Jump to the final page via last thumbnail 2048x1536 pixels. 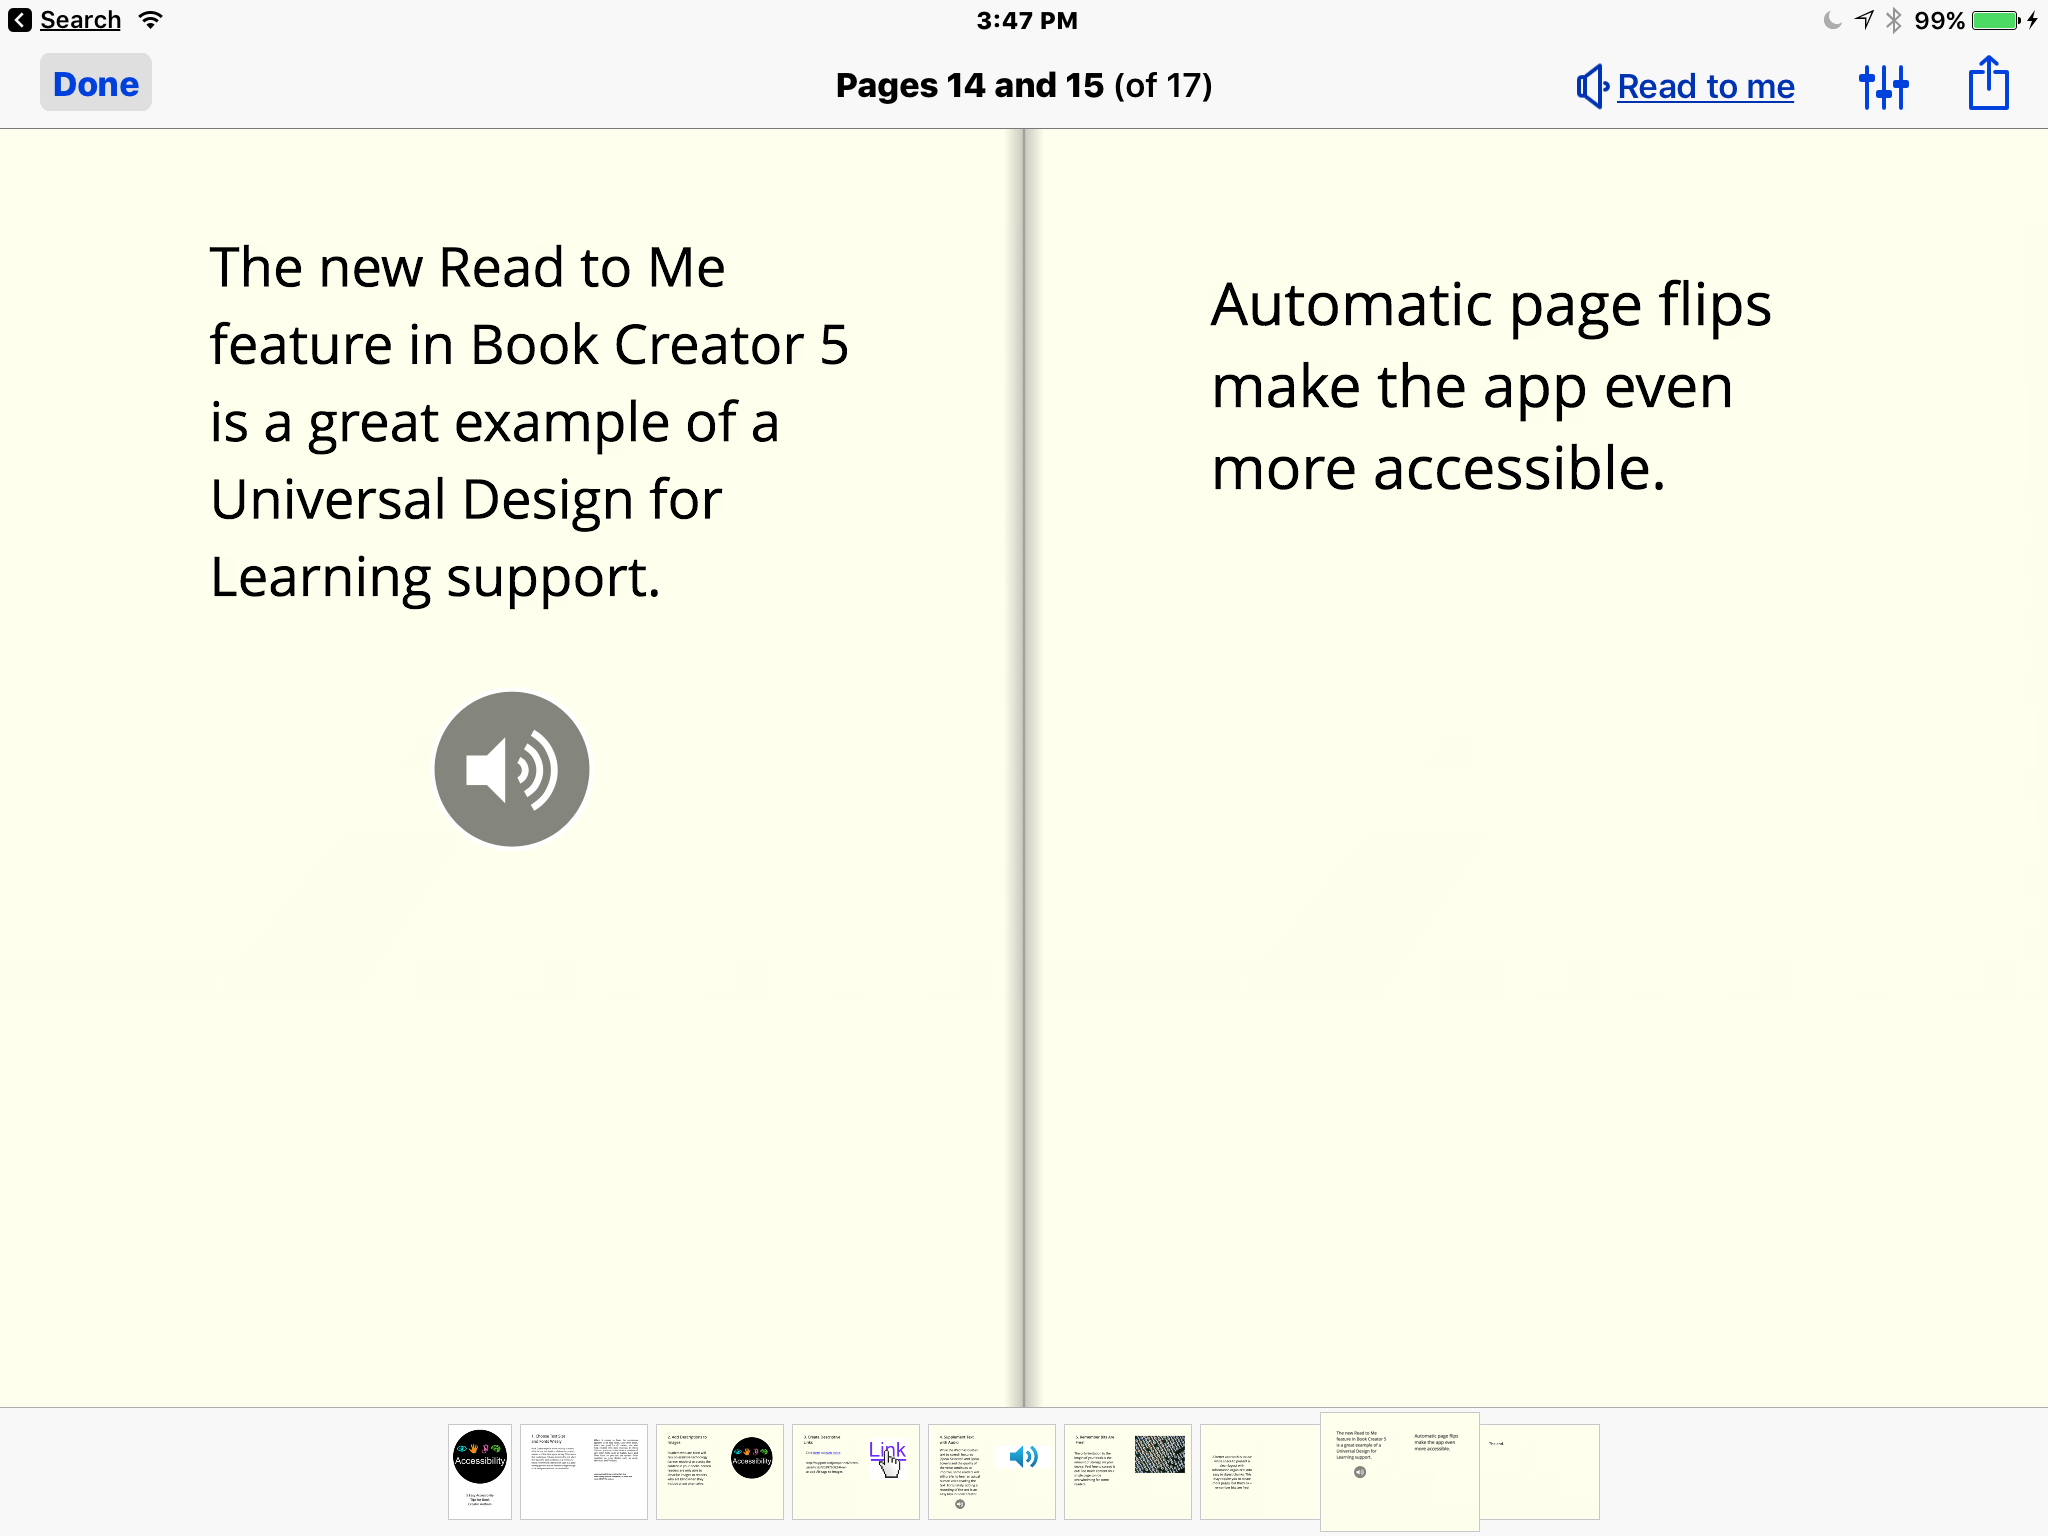[1540, 1471]
